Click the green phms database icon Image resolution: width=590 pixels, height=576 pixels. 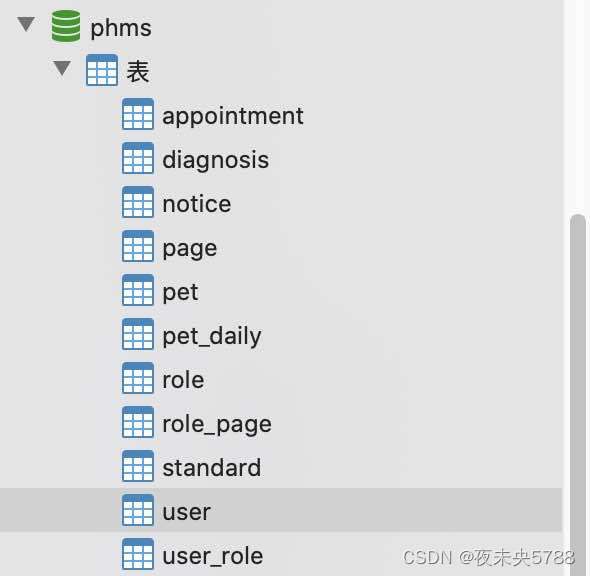point(66,26)
